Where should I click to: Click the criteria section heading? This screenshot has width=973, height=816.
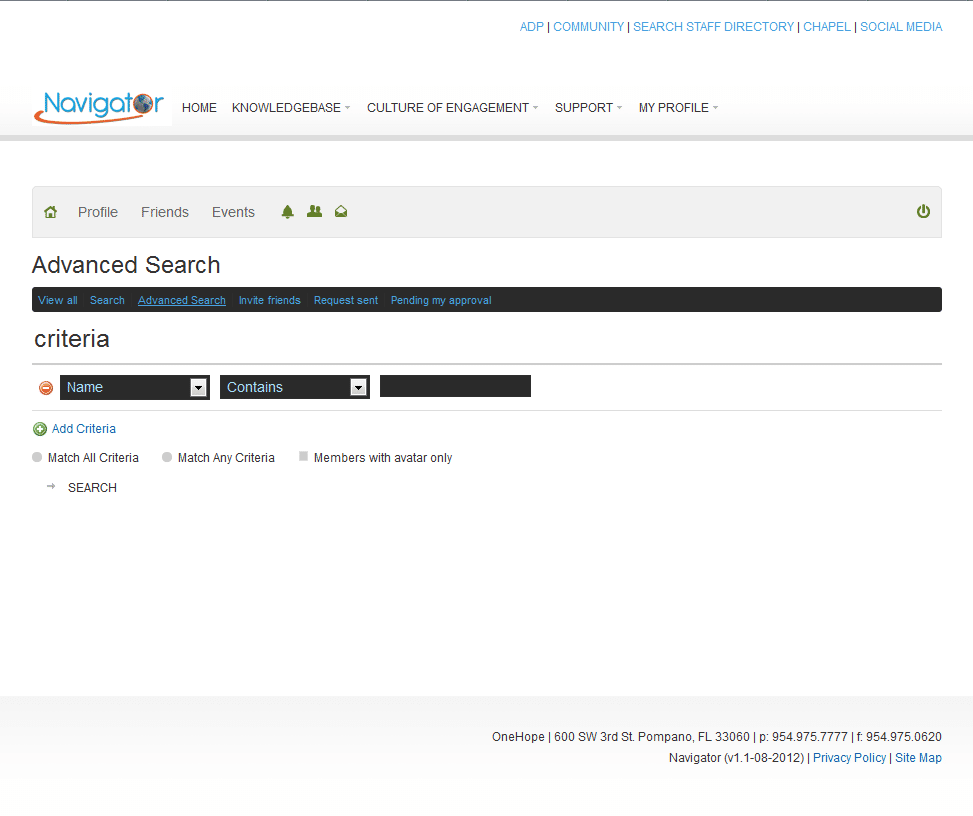tap(72, 339)
